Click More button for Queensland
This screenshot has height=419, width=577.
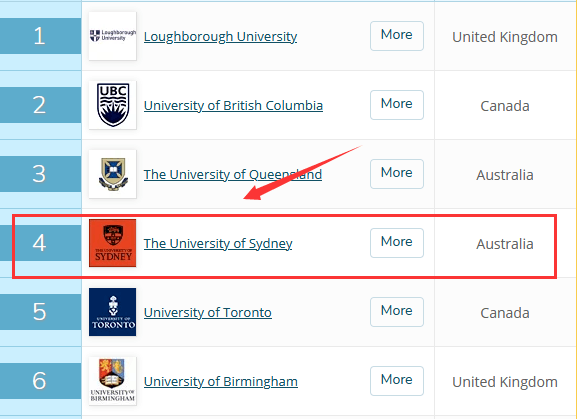(x=397, y=174)
